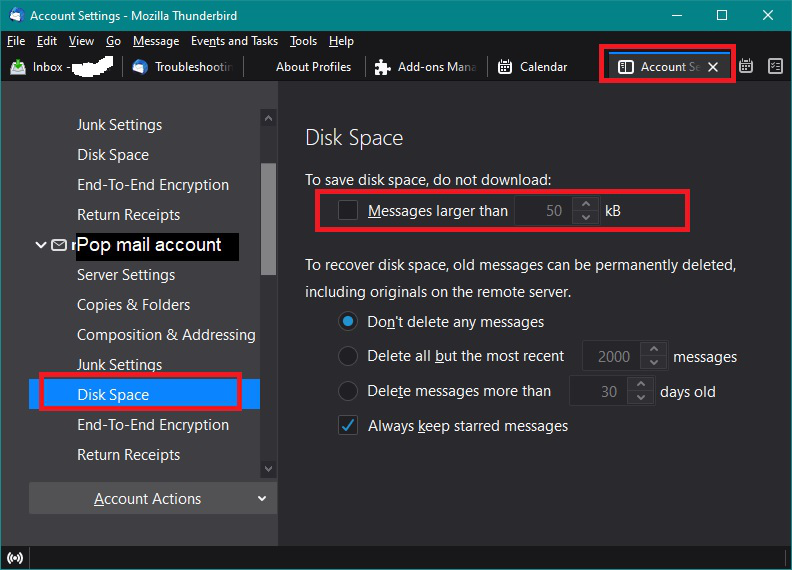Collapse the Pop mail account tree

pos(41,245)
